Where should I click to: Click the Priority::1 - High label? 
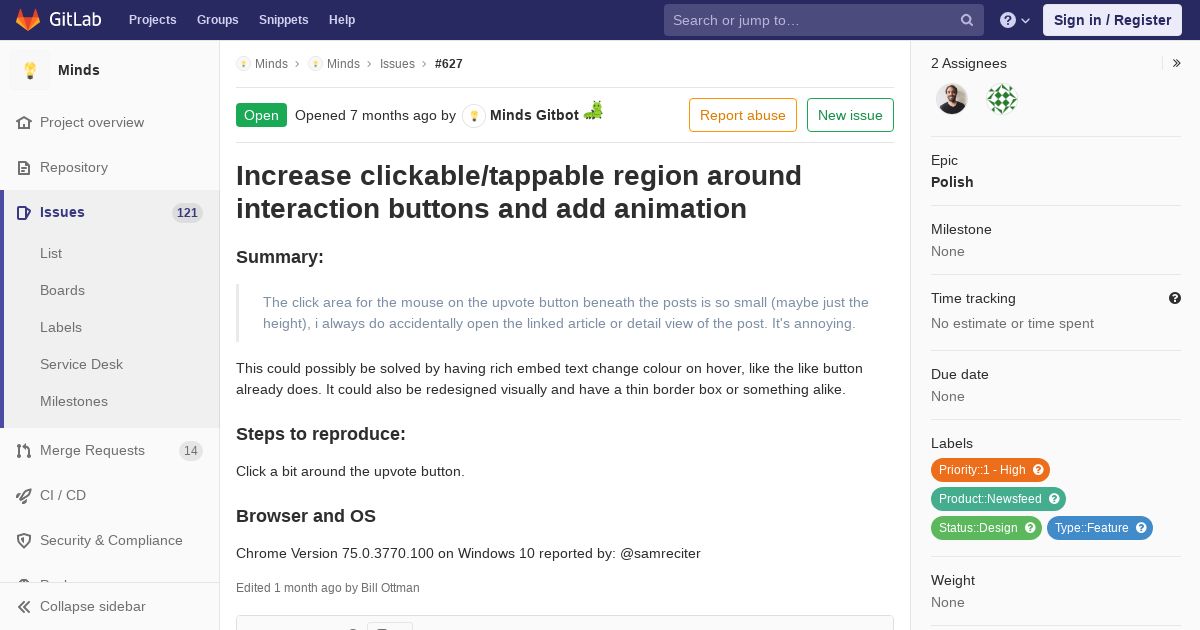click(990, 470)
